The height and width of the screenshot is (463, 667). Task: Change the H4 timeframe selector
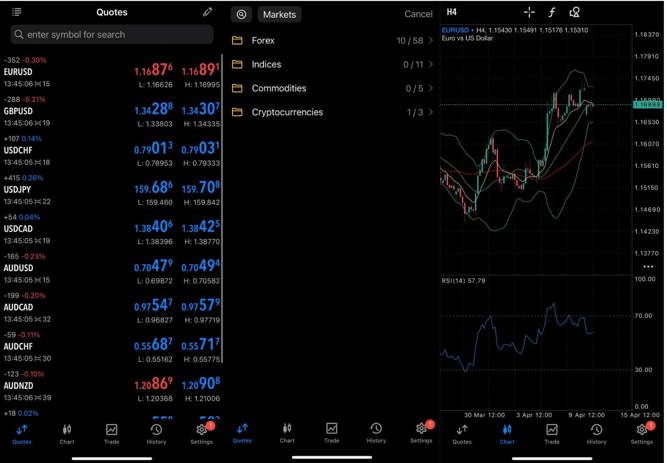click(451, 12)
